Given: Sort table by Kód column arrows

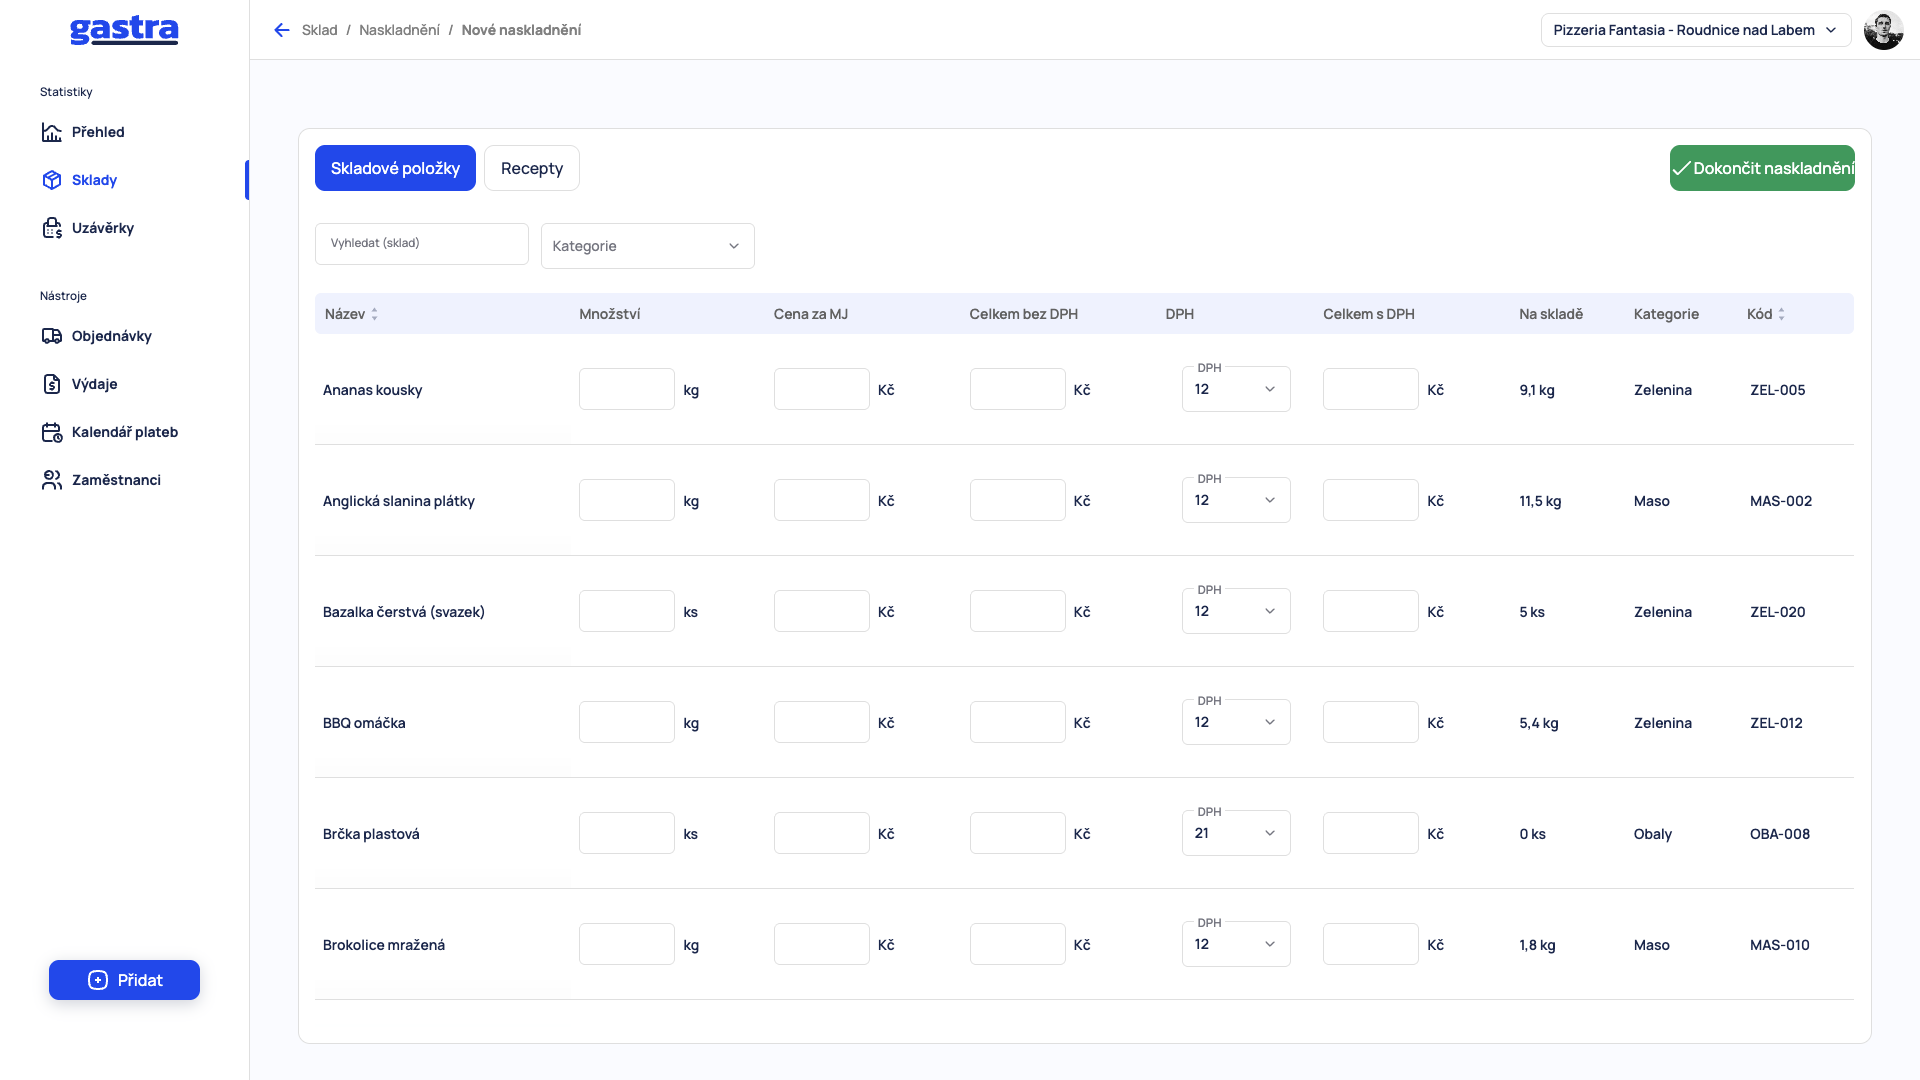Looking at the screenshot, I should [1781, 314].
